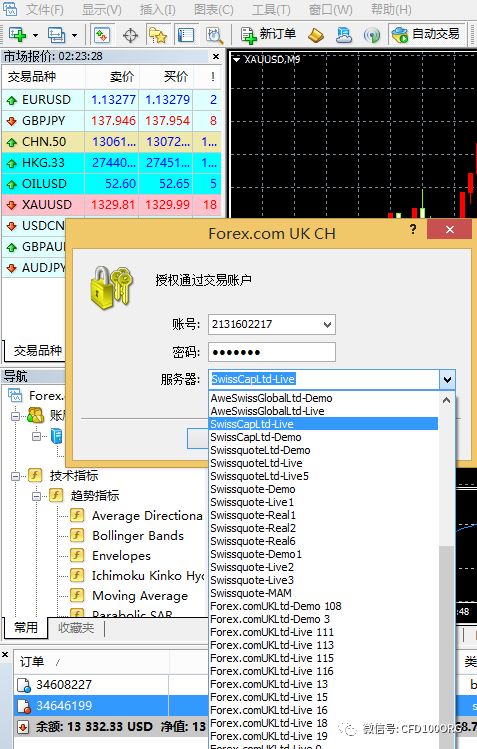The image size is (477, 749).
Task: Toggle the Data Window crosshair icon
Action: coord(130,35)
